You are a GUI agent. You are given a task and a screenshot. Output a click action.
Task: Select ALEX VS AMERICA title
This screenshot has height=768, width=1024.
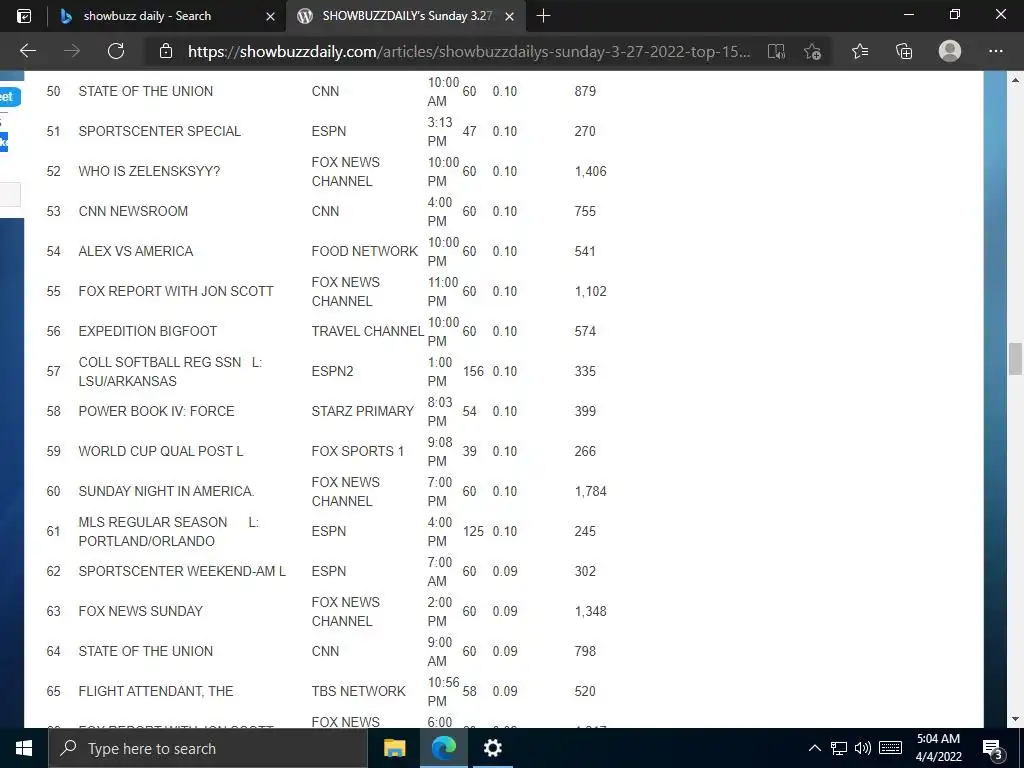136,251
